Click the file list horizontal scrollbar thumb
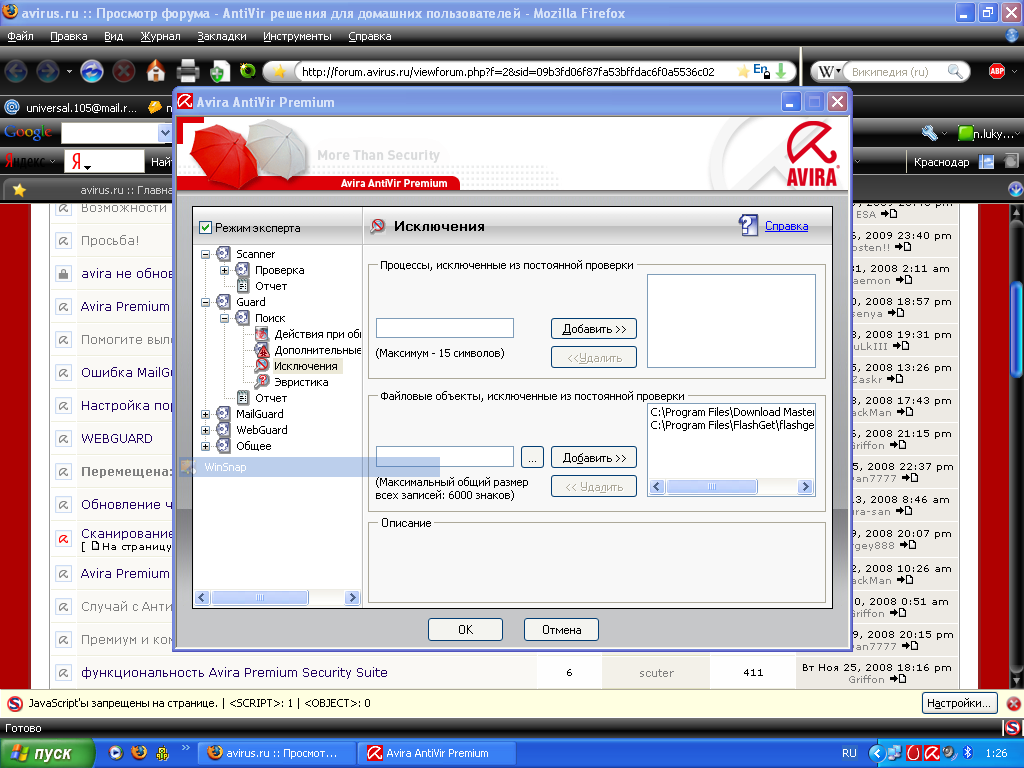This screenshot has width=1024, height=768. (x=711, y=487)
